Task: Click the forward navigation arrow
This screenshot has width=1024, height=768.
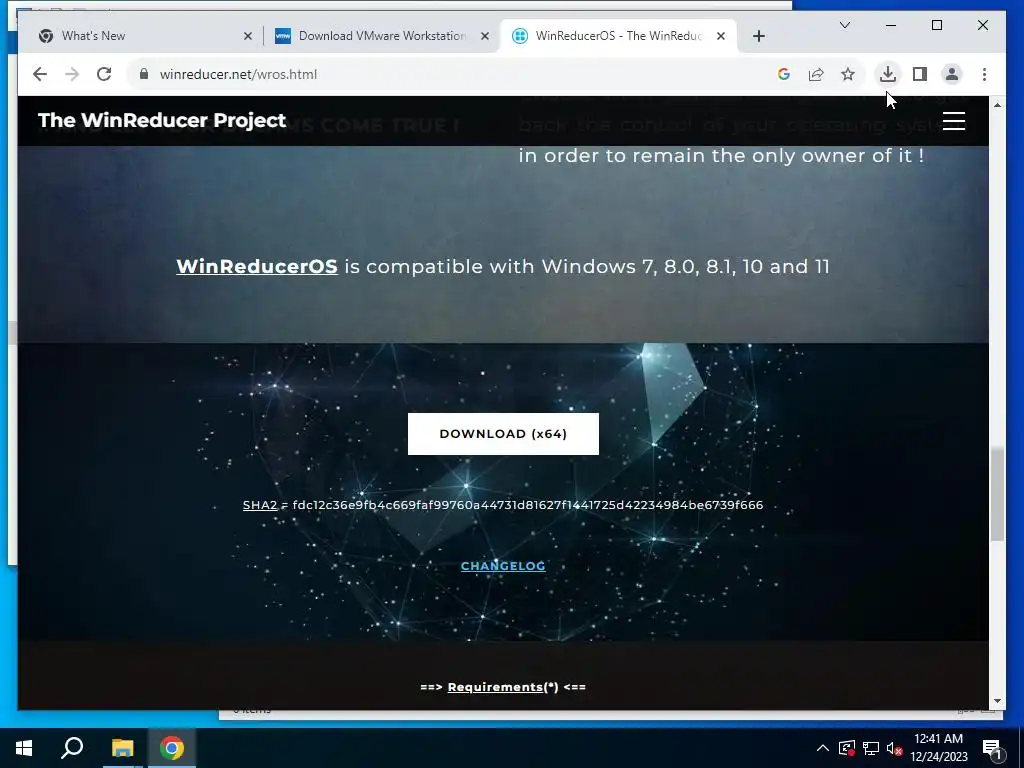Action: point(72,74)
